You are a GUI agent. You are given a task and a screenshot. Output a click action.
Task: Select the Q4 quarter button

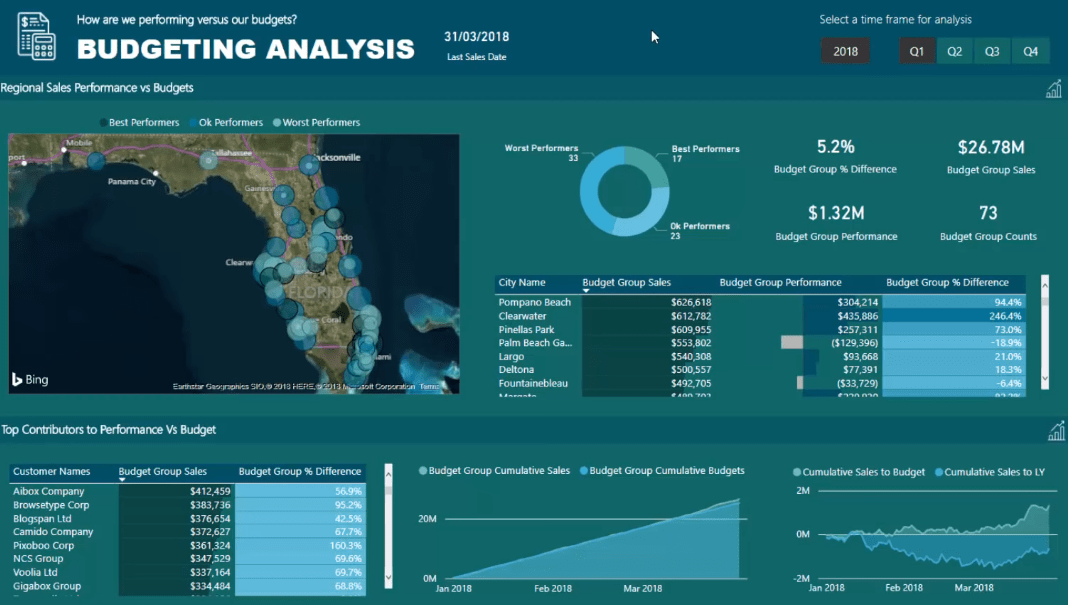[1030, 51]
